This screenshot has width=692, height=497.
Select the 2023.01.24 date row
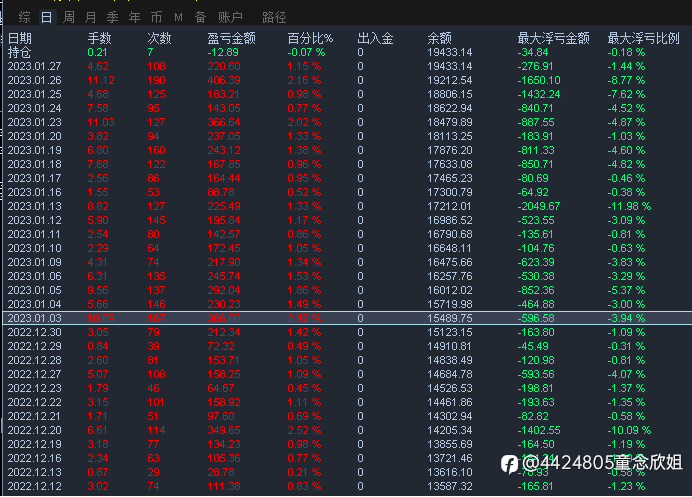click(347, 108)
